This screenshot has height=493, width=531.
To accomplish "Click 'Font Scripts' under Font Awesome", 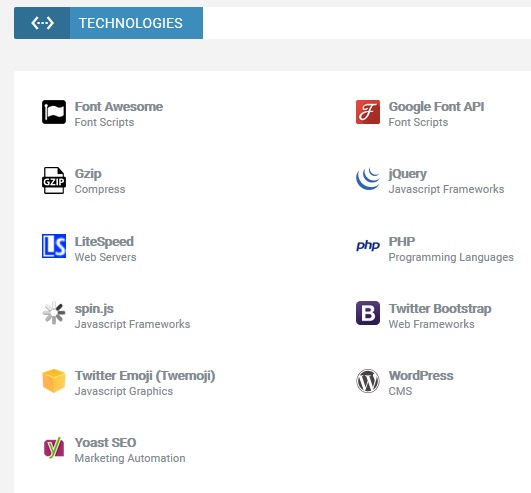I will [x=104, y=122].
